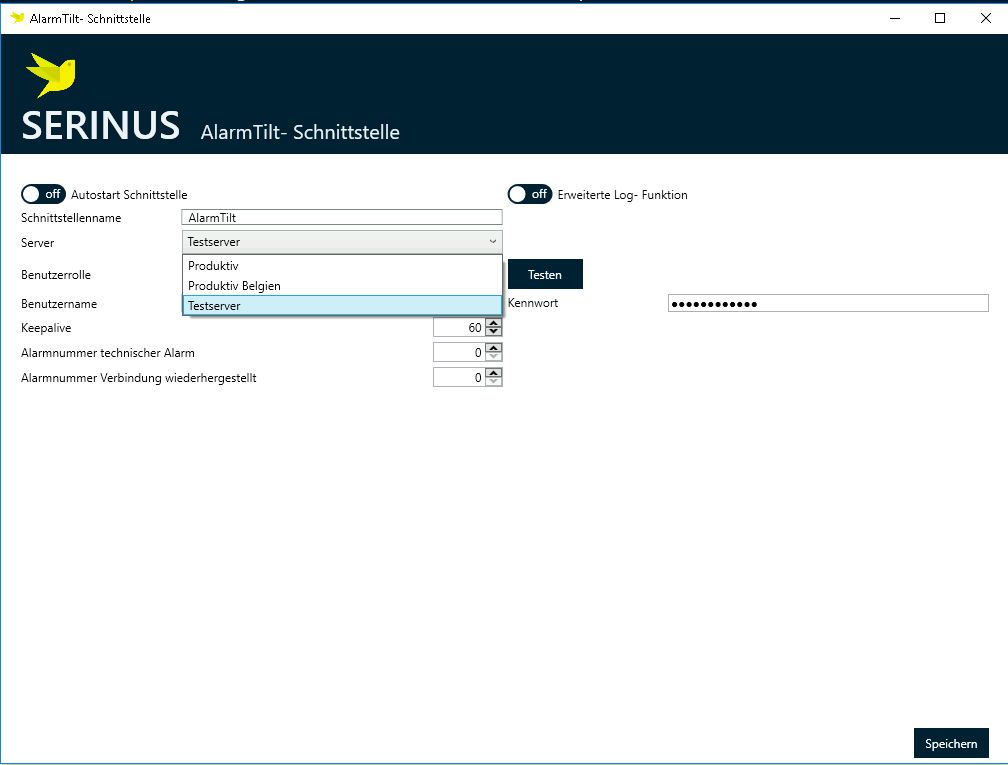The image size is (1008, 765).
Task: Click the Alarmnummer technischer Alarm number field
Action: tap(459, 352)
